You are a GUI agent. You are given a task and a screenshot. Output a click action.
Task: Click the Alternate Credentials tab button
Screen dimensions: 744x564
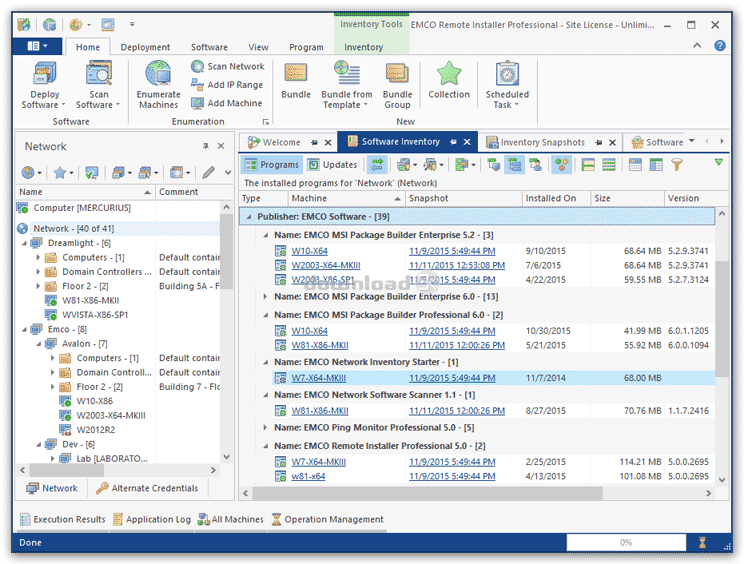pyautogui.click(x=148, y=488)
